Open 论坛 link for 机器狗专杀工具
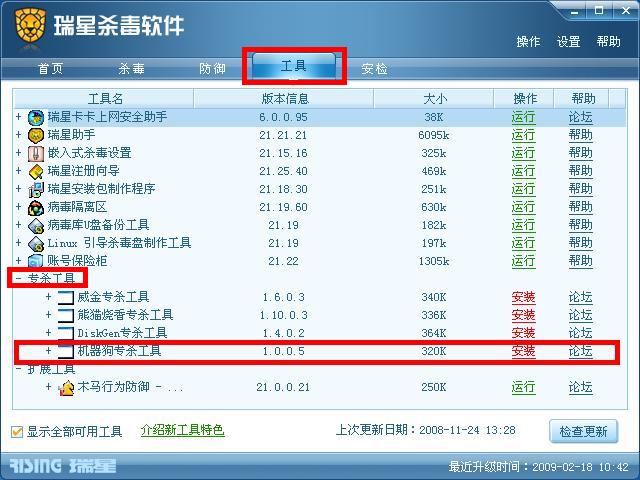Viewport: 640px width, 480px height. [x=580, y=351]
